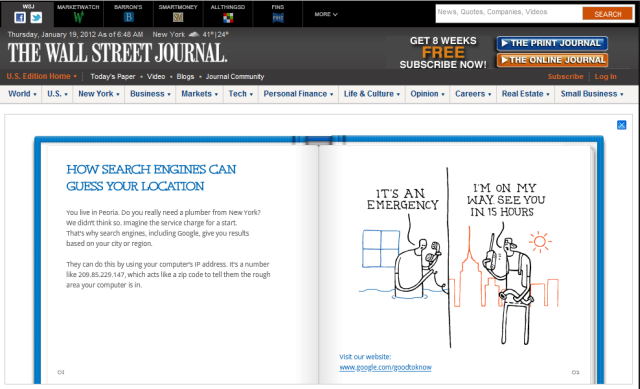Viewport: 640px width, 389px height.
Task: Open the WSJ Facebook icon
Action: (x=20, y=18)
